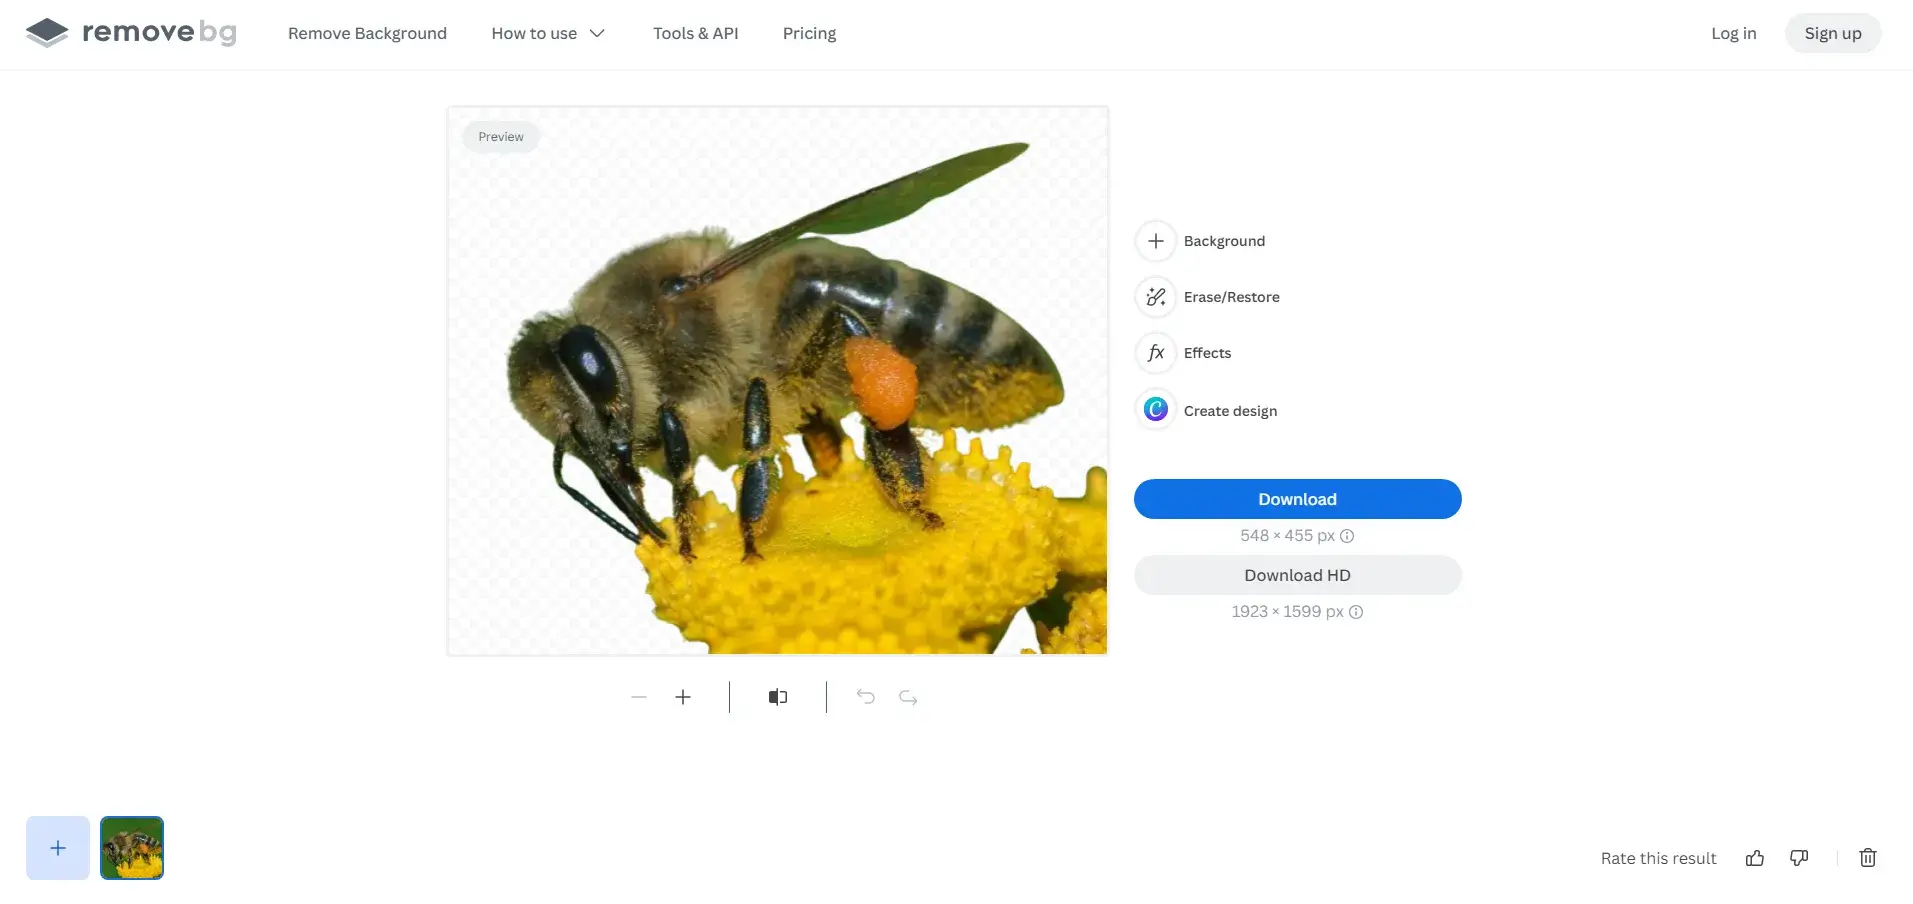Zoom out with the minus icon

pos(639,697)
